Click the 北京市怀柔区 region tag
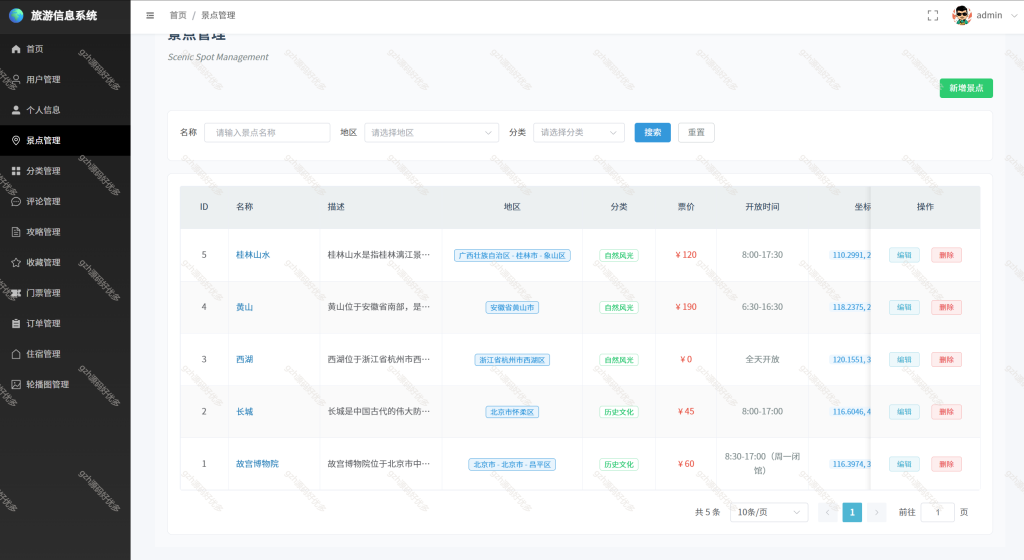 click(x=512, y=412)
